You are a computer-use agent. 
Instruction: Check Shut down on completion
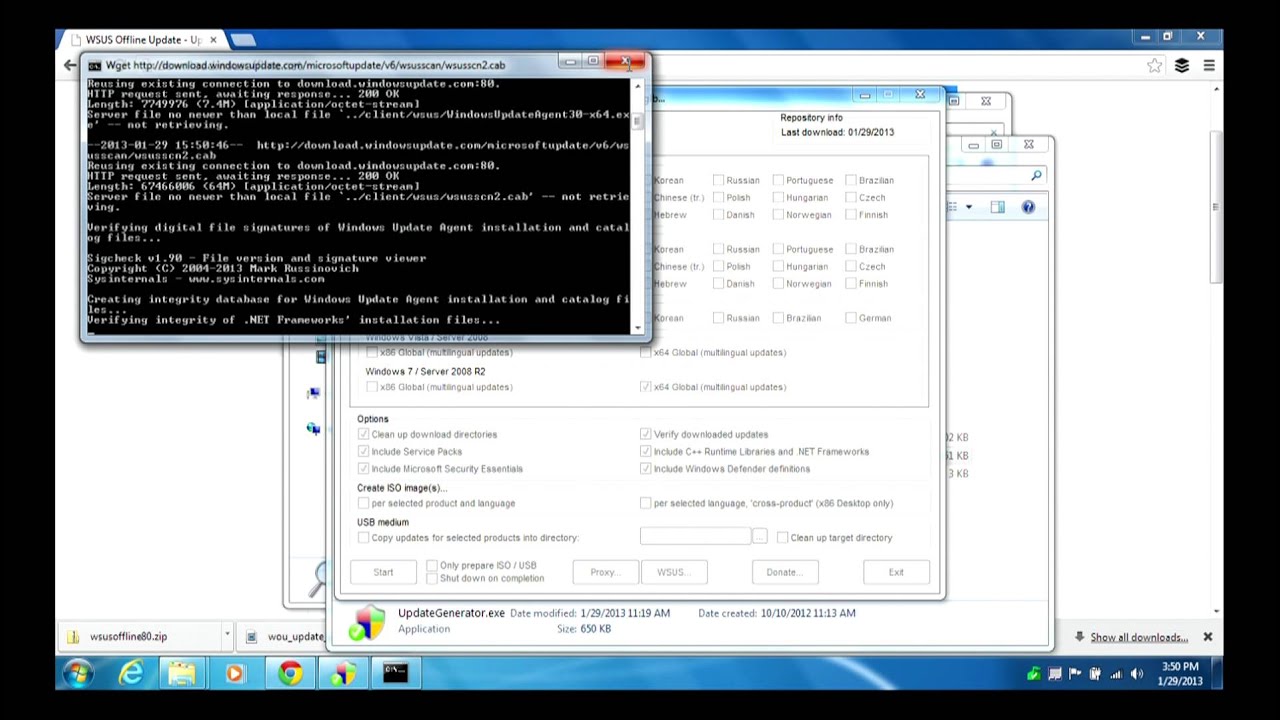click(x=432, y=578)
